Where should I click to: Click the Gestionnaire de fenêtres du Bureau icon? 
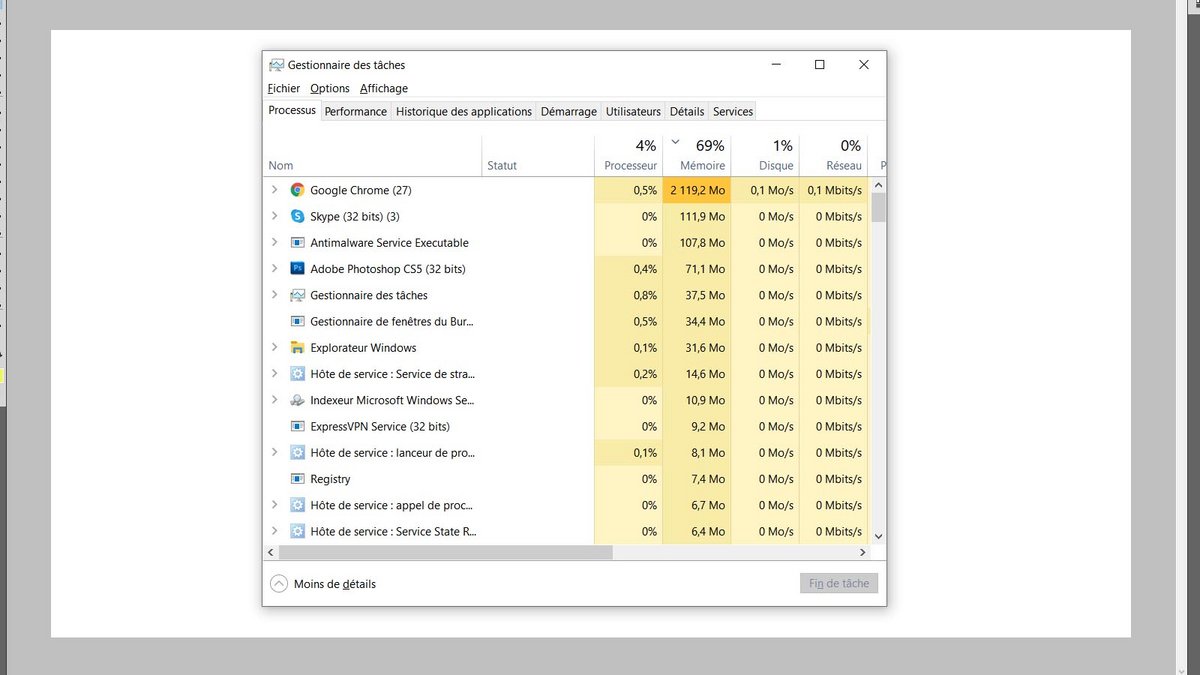pyautogui.click(x=297, y=321)
